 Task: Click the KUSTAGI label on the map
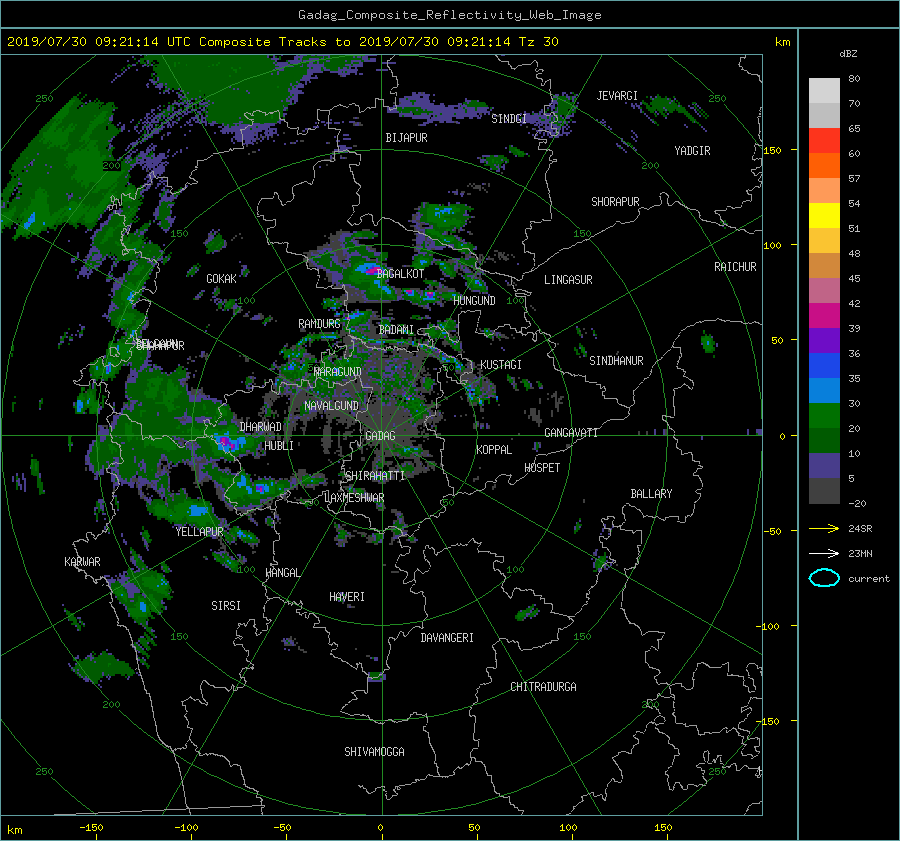[x=501, y=365]
